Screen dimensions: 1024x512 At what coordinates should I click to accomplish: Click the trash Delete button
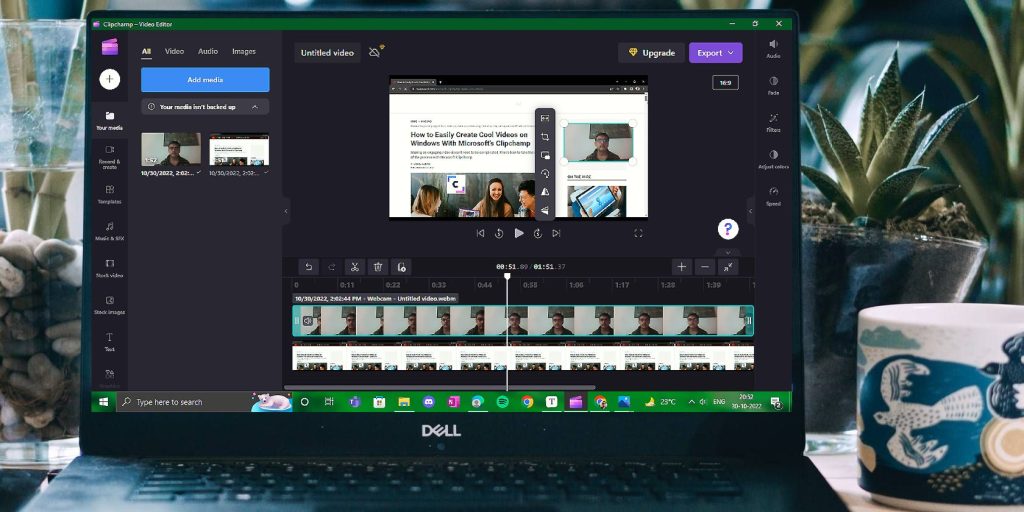point(378,266)
